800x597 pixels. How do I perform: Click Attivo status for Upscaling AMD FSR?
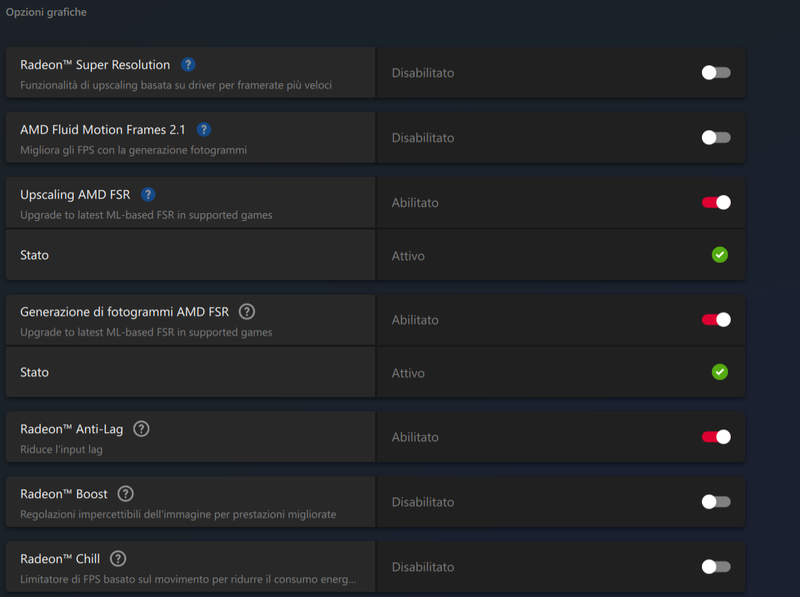tap(408, 256)
